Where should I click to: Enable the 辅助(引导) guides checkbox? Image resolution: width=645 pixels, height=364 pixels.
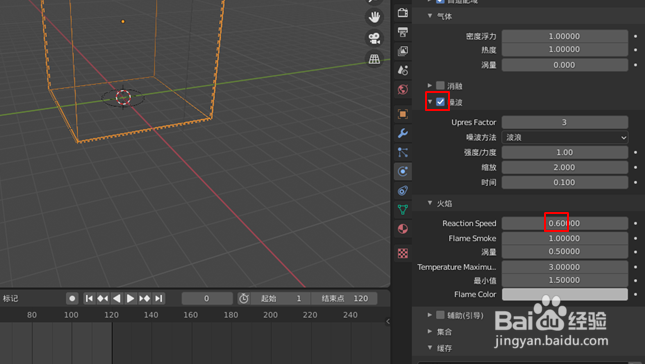(x=440, y=315)
